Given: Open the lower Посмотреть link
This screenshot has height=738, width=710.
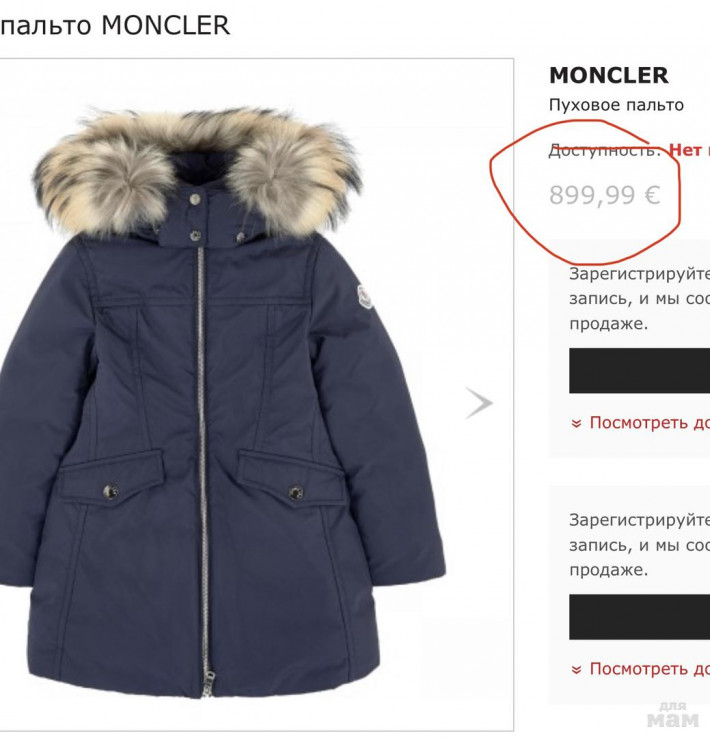Looking at the screenshot, I should [x=649, y=668].
